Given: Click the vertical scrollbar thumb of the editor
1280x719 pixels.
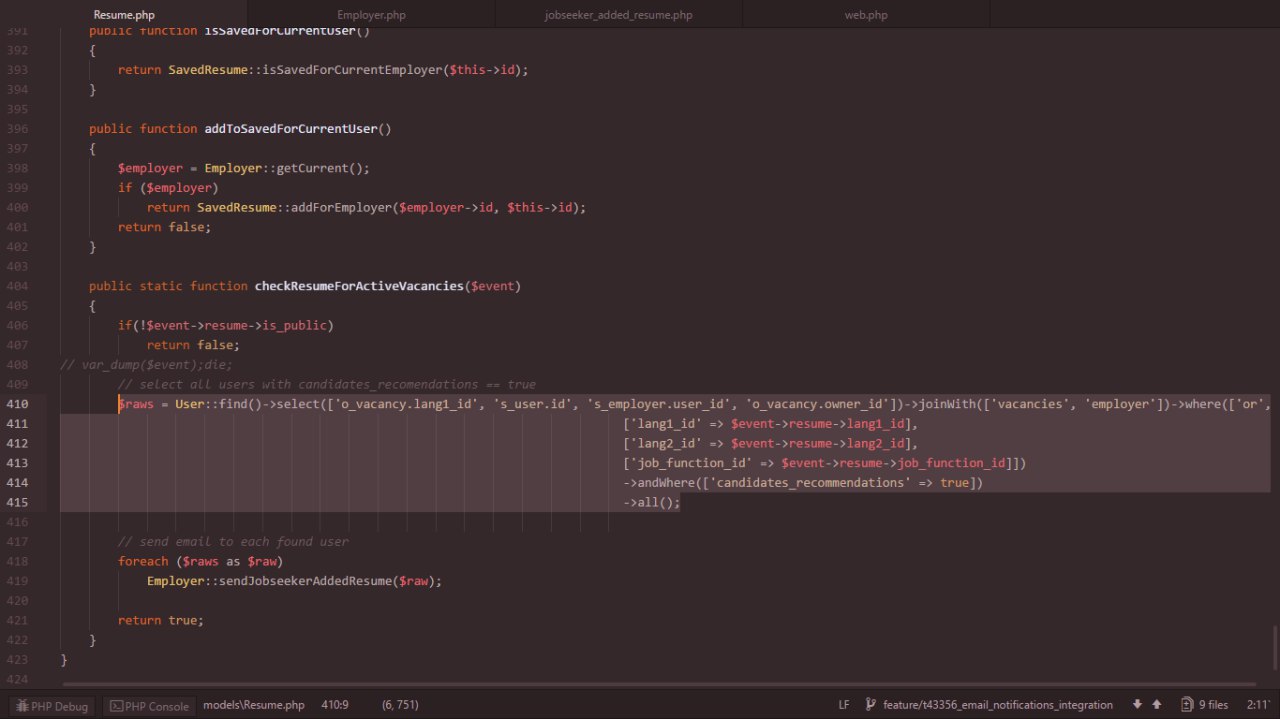Looking at the screenshot, I should point(1275,647).
